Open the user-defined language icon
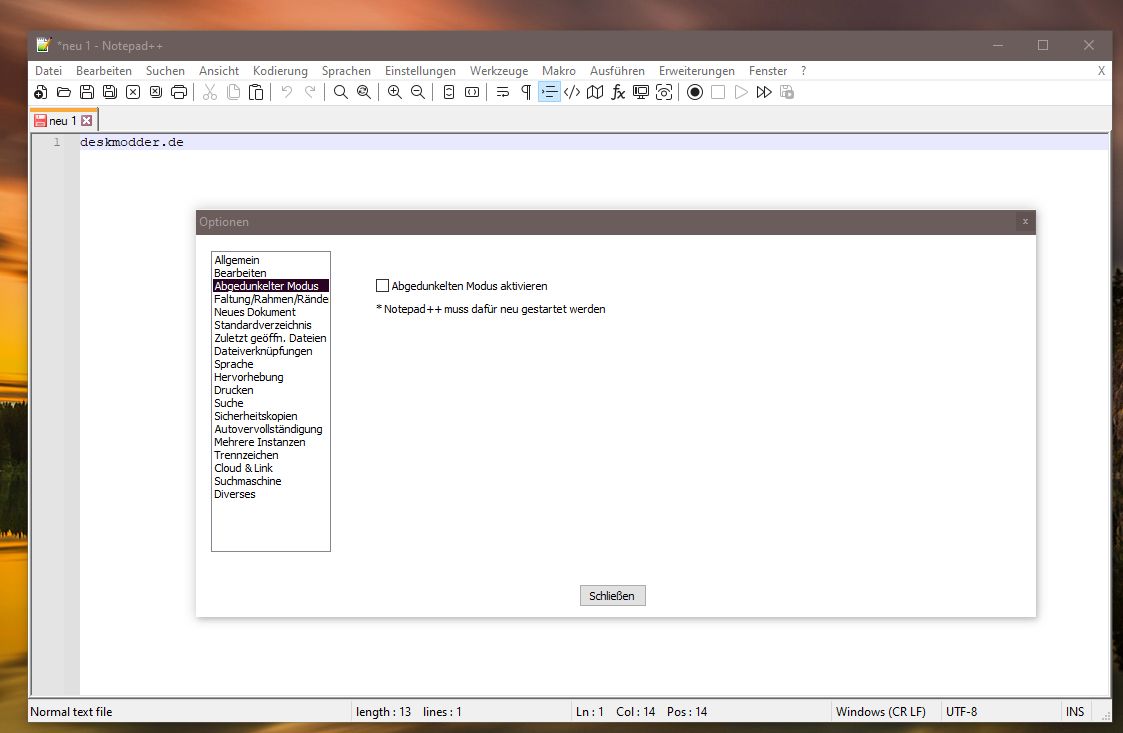 tap(572, 92)
